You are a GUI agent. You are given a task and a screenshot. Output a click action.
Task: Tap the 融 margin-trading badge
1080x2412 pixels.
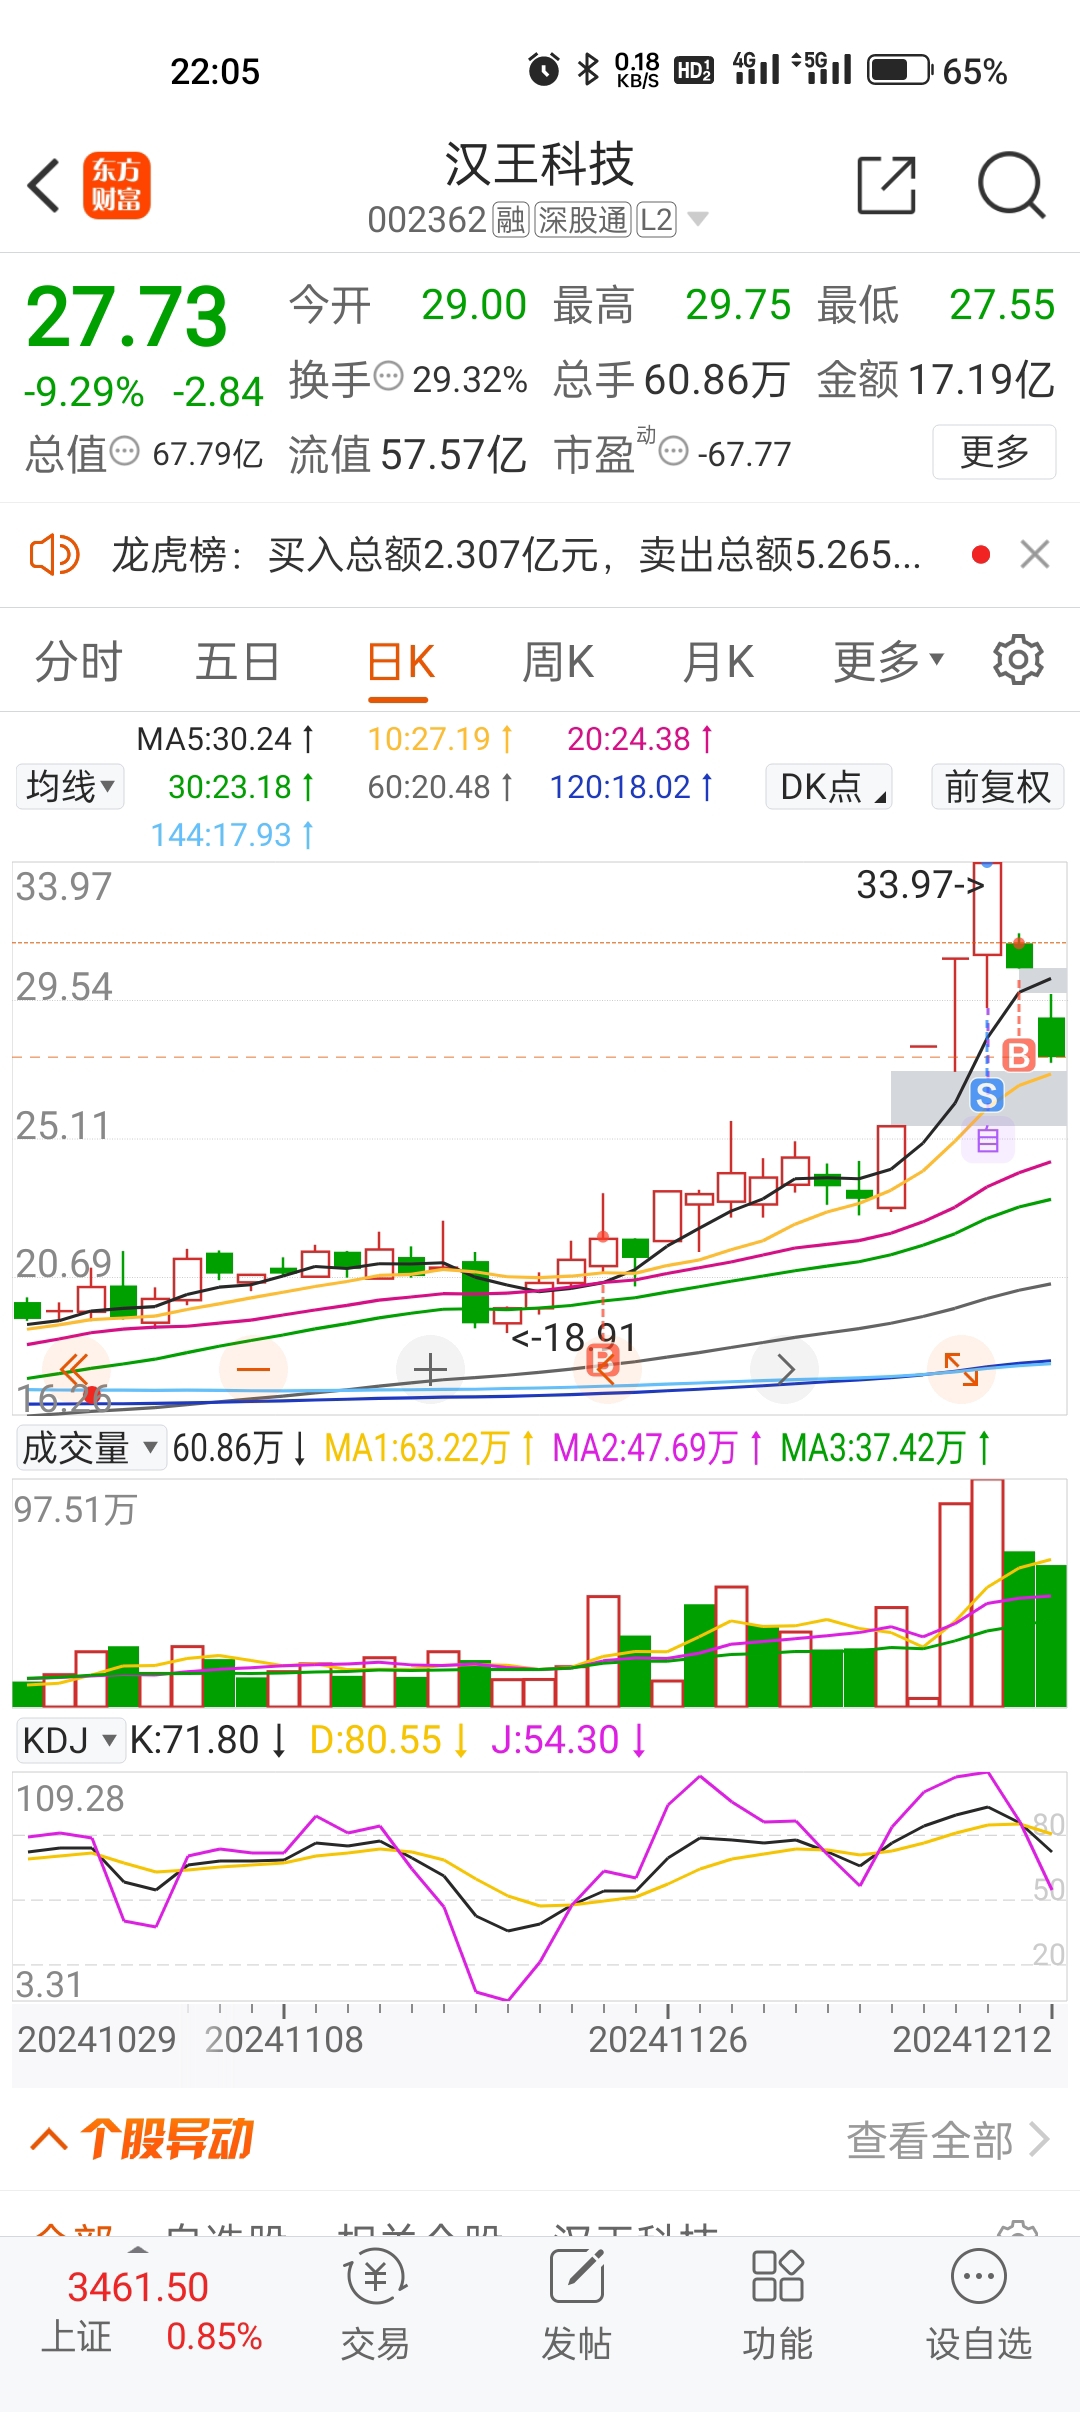[510, 219]
